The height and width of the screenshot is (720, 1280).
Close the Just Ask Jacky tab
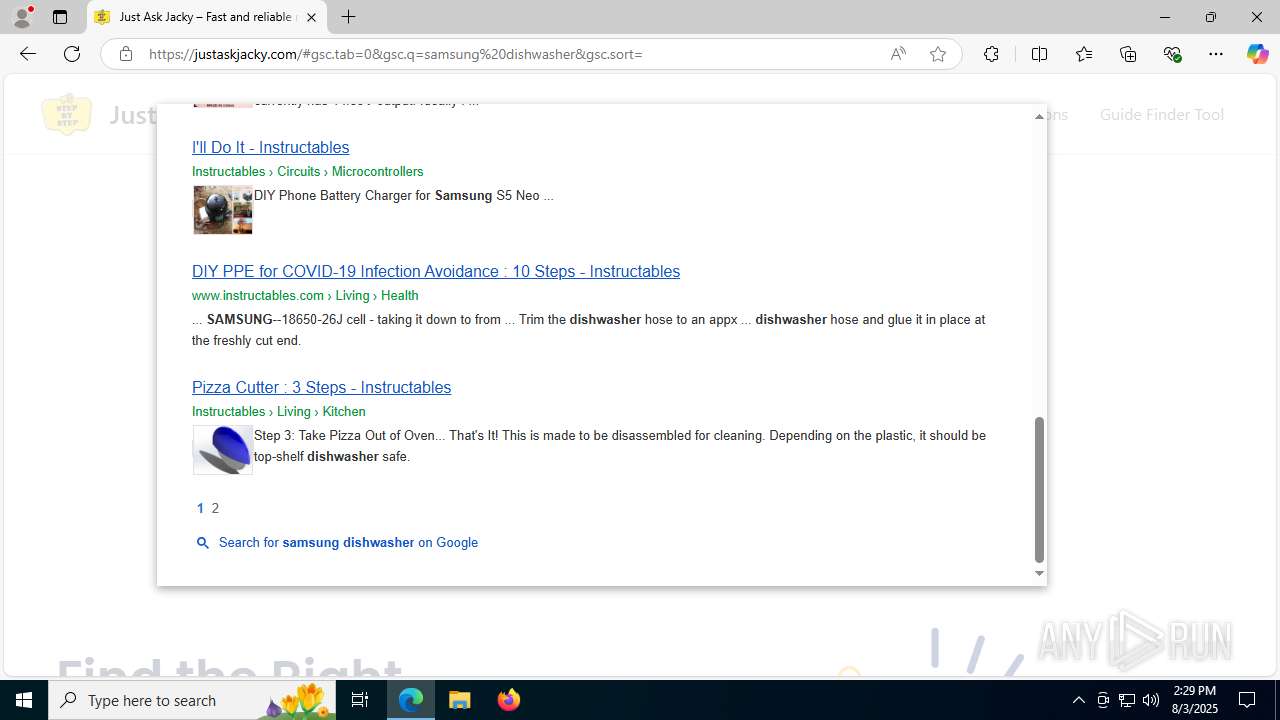pos(311,17)
